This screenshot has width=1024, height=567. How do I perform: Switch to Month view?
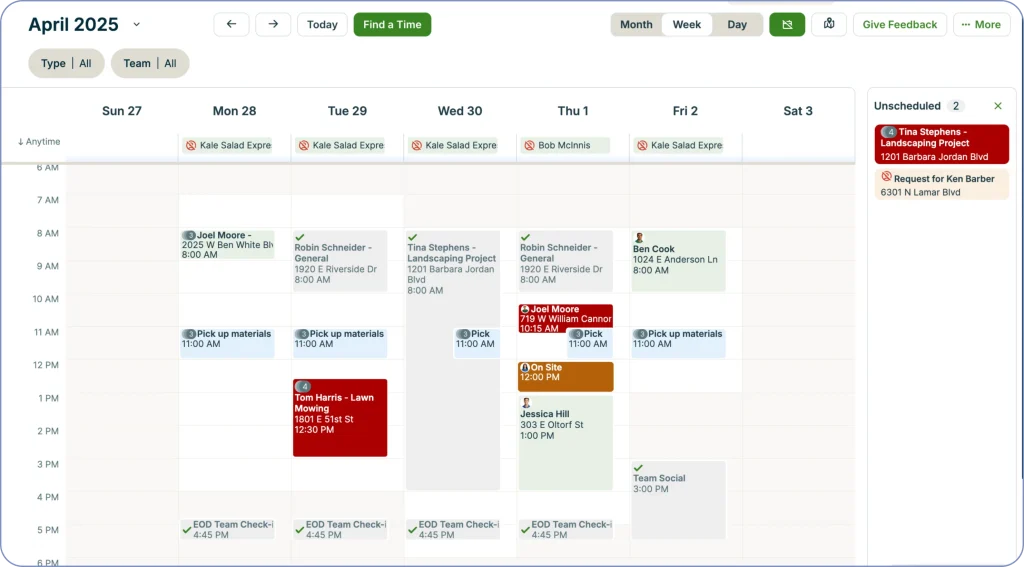[x=636, y=24]
